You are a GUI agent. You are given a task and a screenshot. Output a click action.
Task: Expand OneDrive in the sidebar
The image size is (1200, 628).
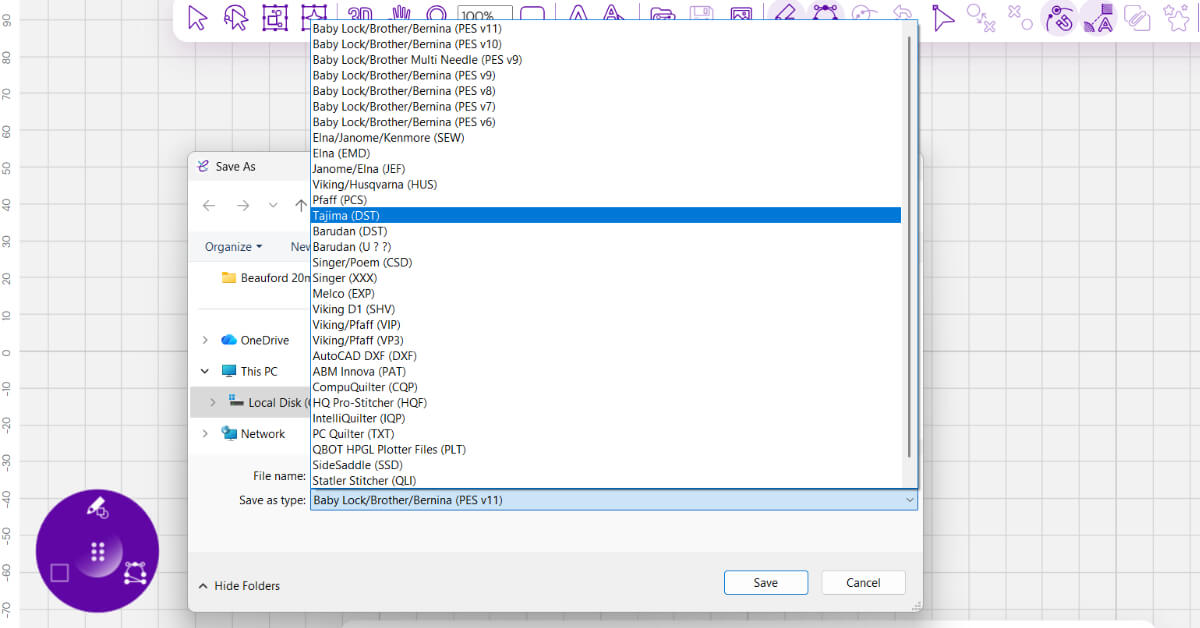point(206,339)
